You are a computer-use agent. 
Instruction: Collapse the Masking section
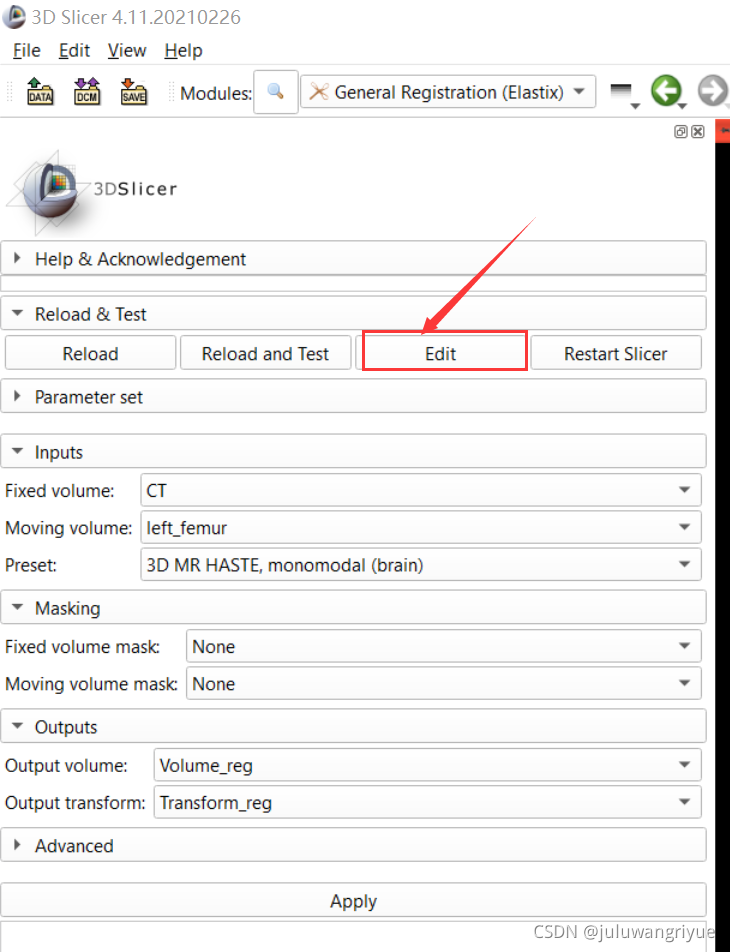click(x=353, y=608)
